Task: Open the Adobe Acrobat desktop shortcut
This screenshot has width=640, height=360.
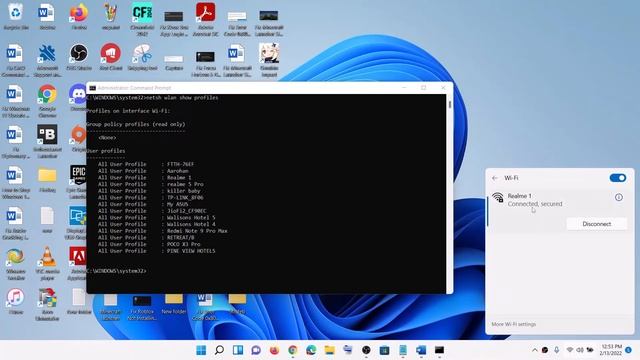Action: tap(205, 18)
